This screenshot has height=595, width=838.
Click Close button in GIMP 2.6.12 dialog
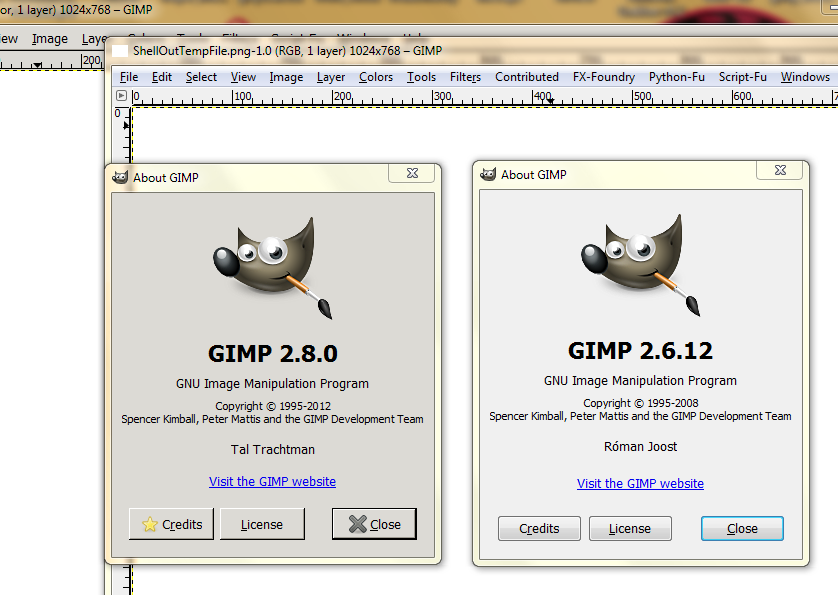click(x=742, y=528)
